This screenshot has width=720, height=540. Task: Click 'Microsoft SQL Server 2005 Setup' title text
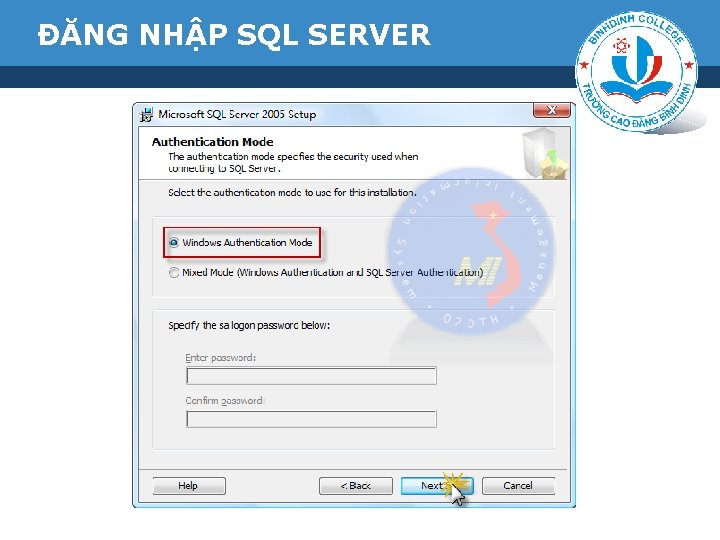[x=237, y=114]
